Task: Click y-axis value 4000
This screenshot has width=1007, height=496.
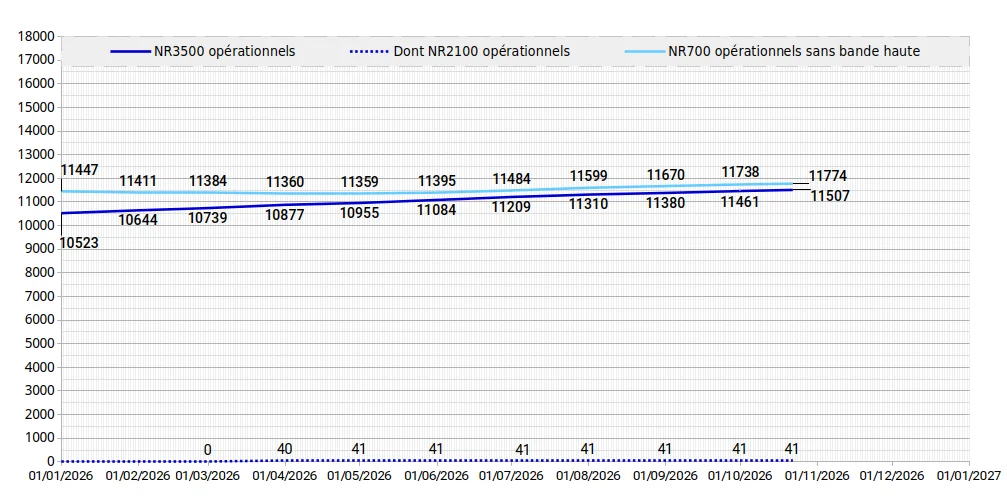Action: click(42, 367)
